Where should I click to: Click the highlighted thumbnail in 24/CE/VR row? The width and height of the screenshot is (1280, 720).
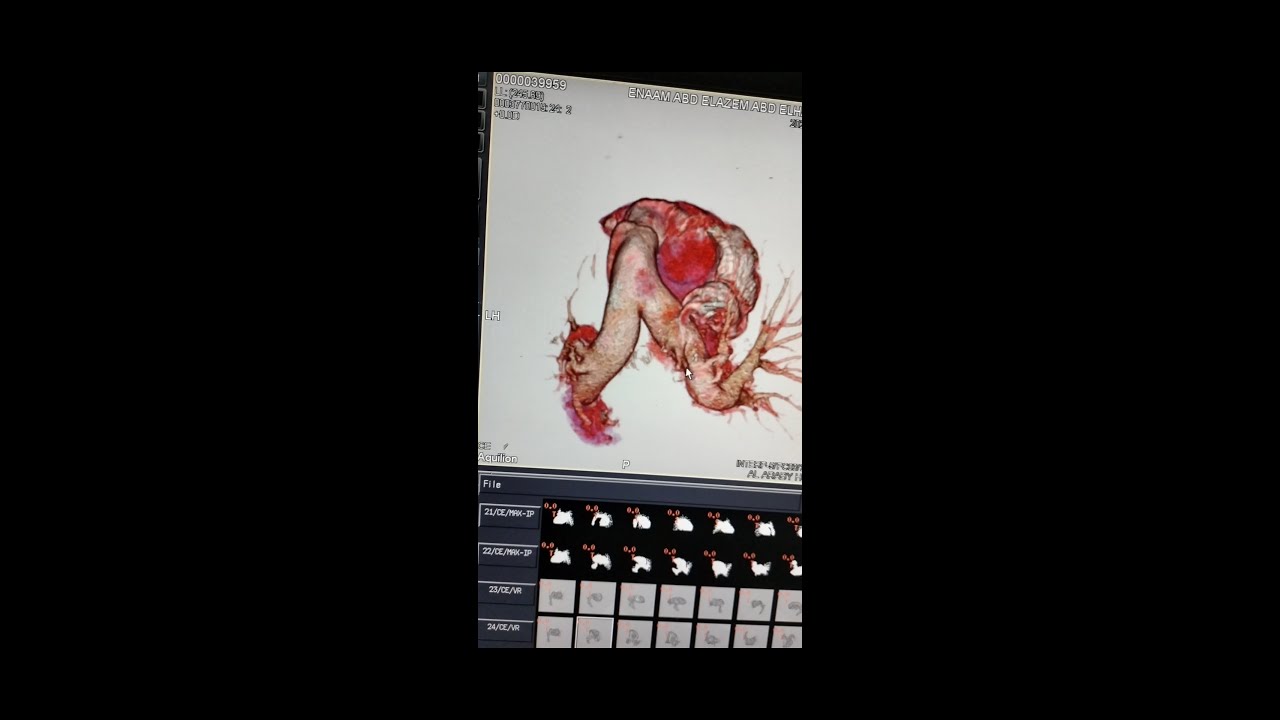tap(594, 633)
